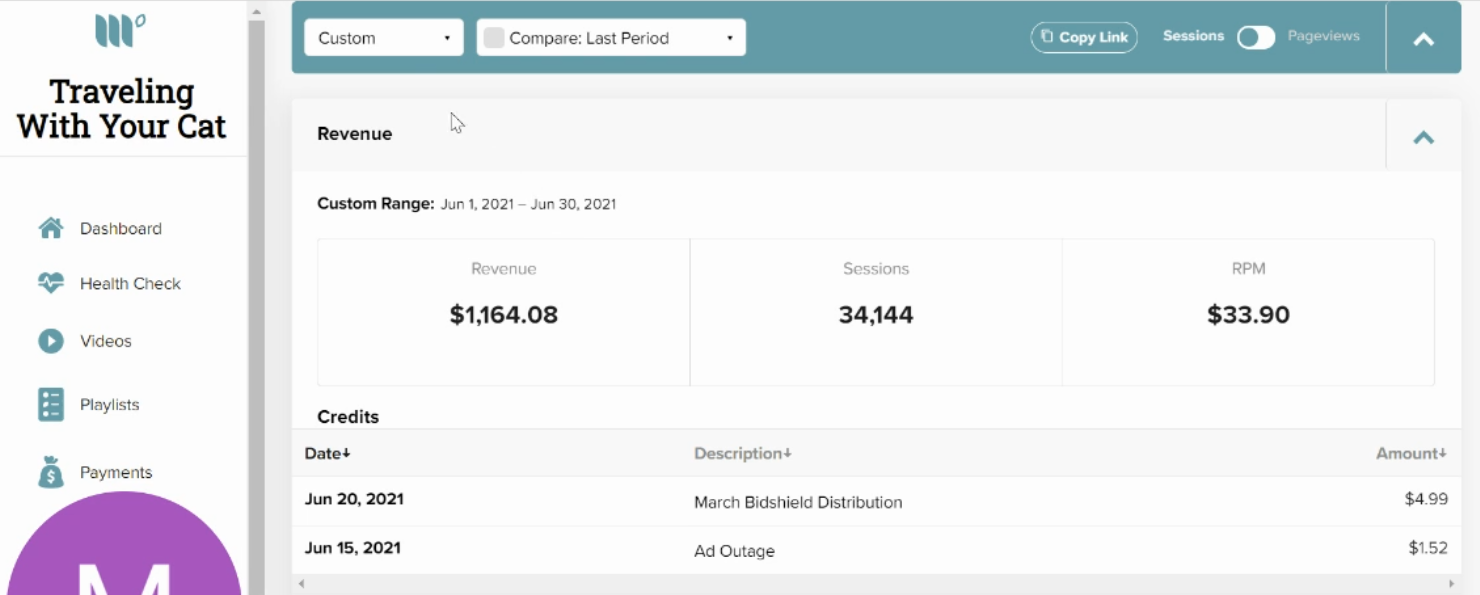Open the Dashboard home icon

pos(51,228)
